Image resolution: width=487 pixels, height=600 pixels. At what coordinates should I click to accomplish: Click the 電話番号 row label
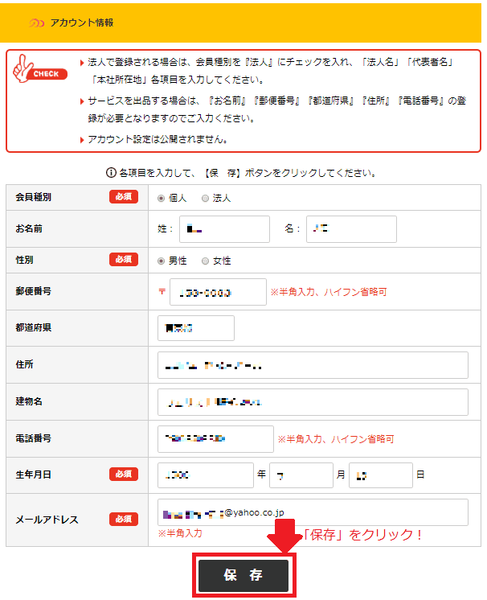33,438
